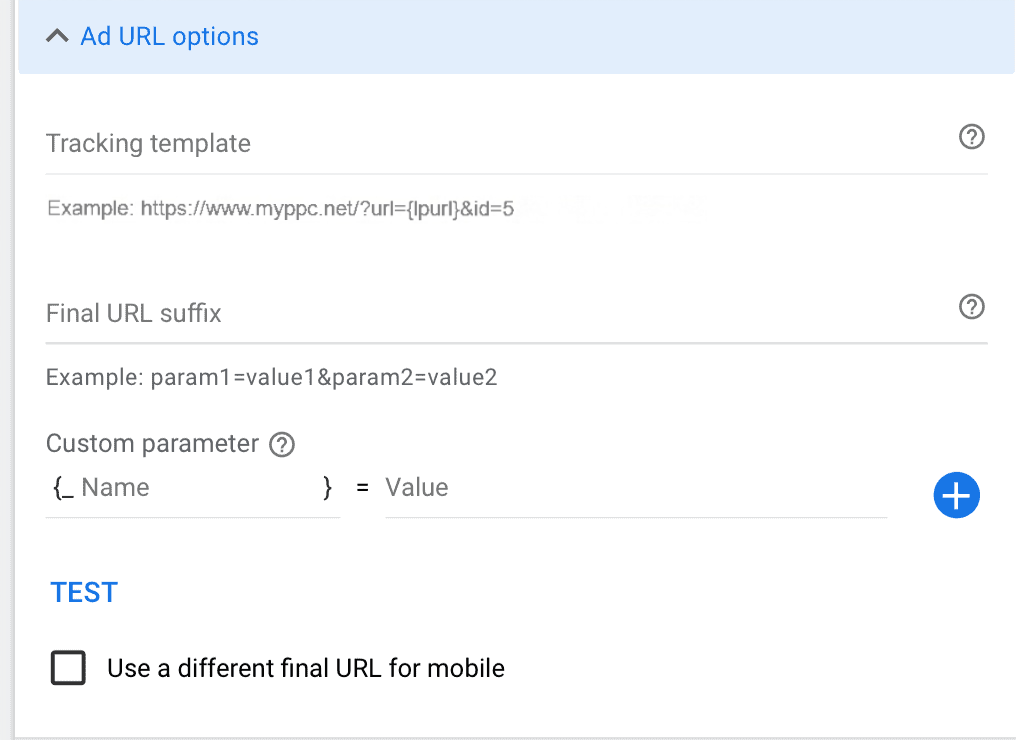Add custom parameter with blue plus button
This screenshot has width=1016, height=740.
pos(956,495)
